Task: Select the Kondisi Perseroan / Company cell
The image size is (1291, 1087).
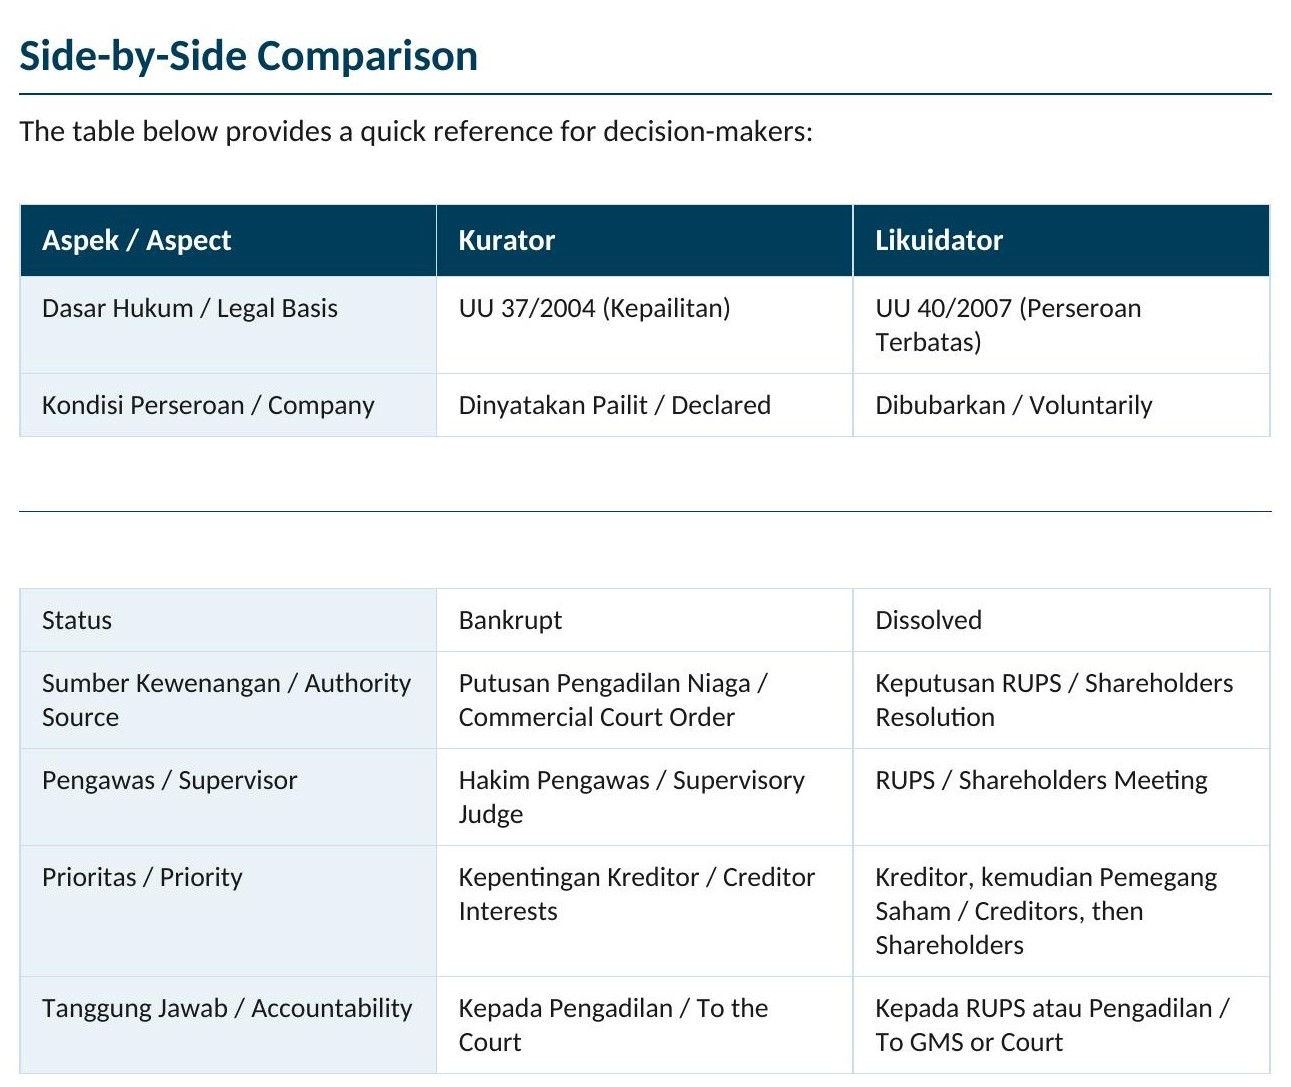Action: (x=208, y=406)
